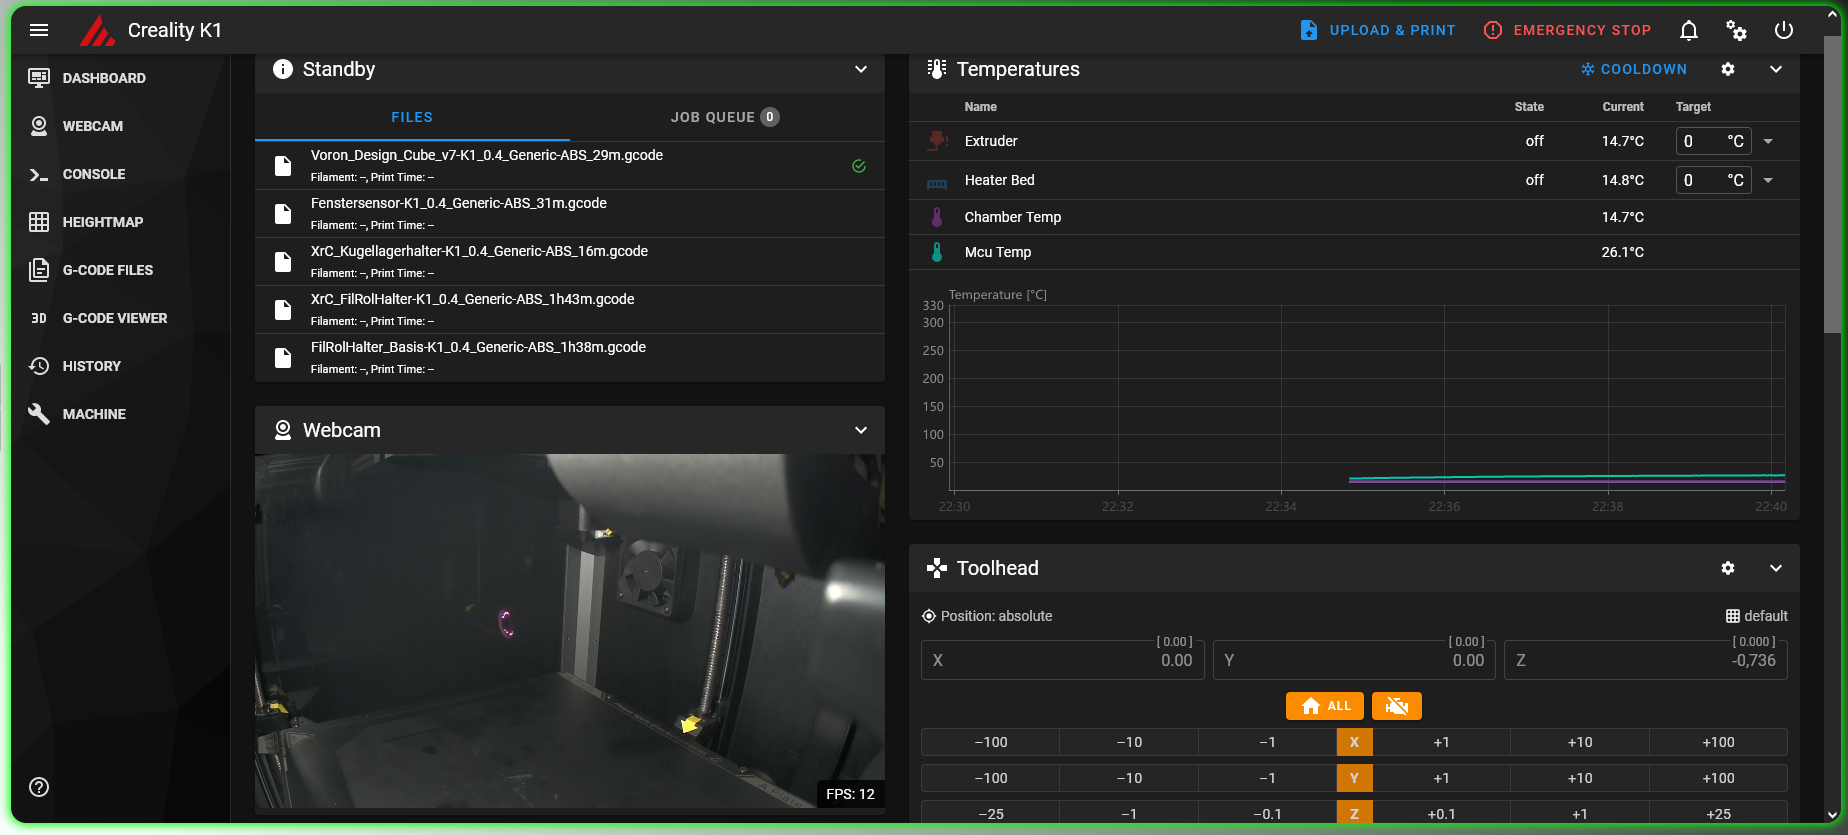Viewport: 1848px width, 835px height.
Task: Move X axis by +10
Action: (1580, 742)
